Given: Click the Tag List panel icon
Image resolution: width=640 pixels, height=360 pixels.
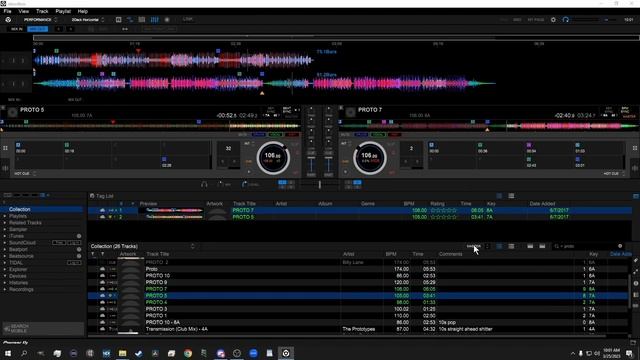Looking at the screenshot, I should pos(92,196).
